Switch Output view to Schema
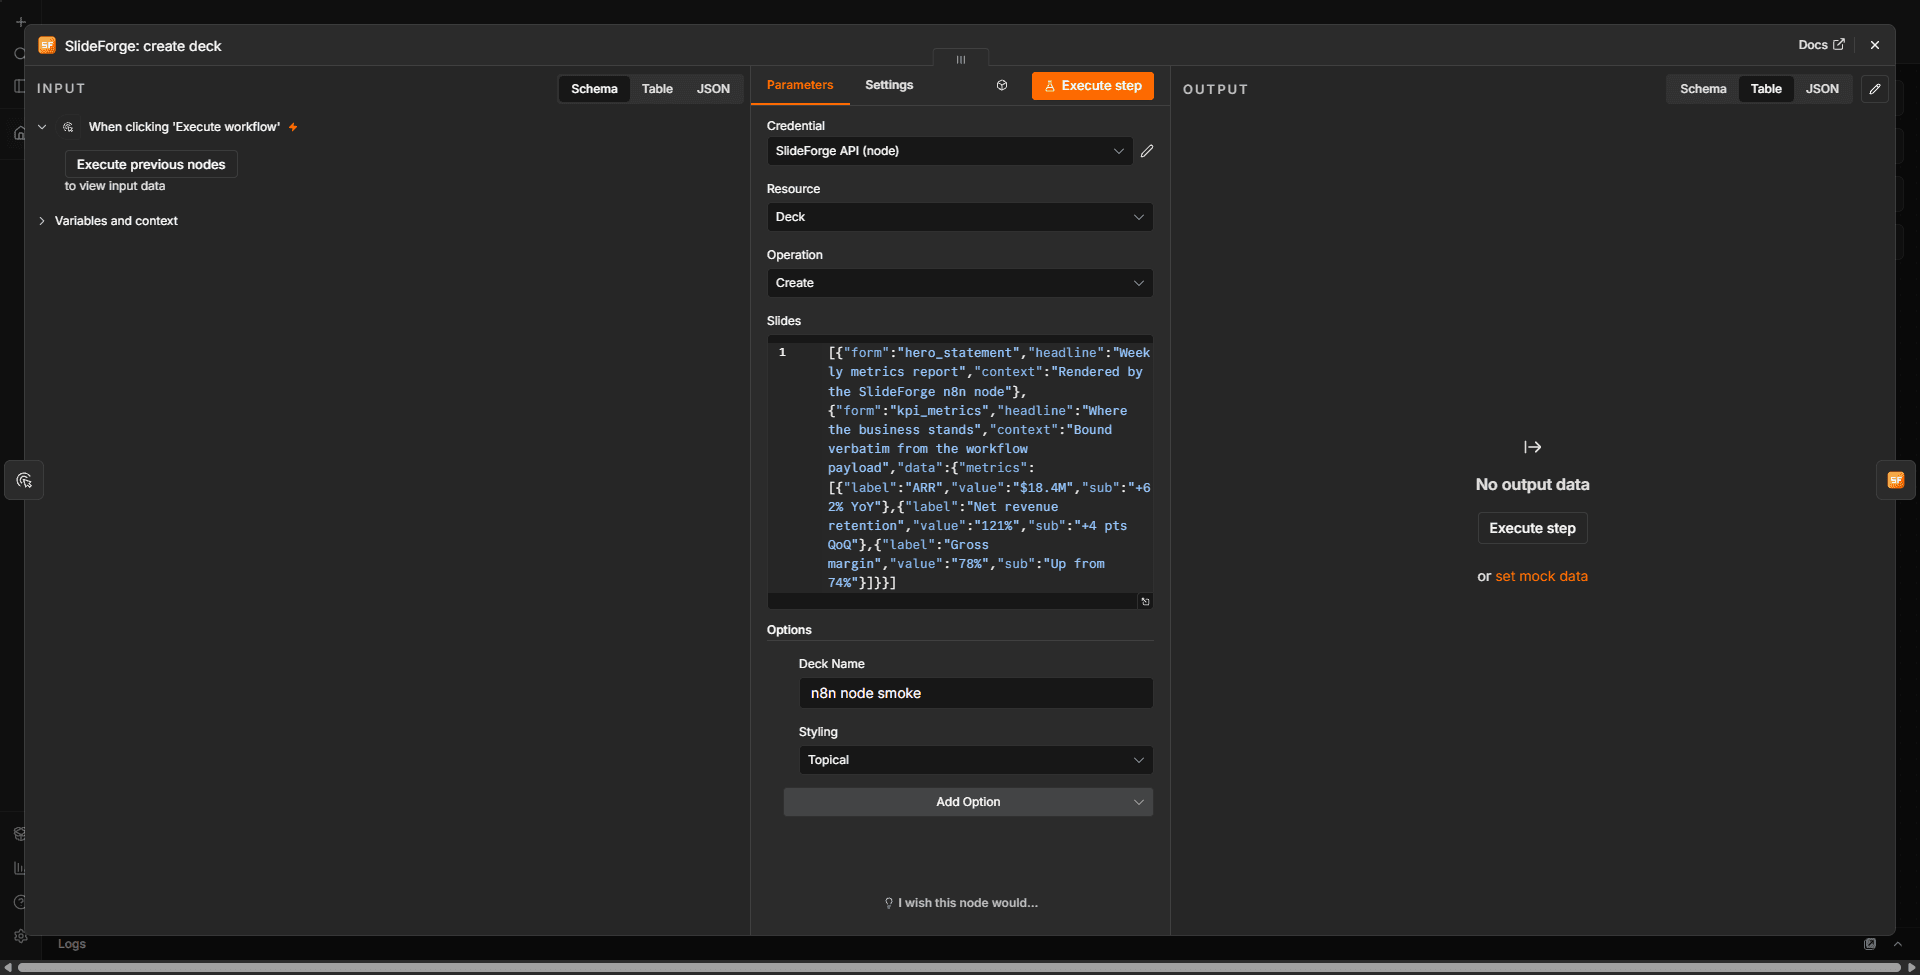This screenshot has height=975, width=1920. coord(1703,89)
